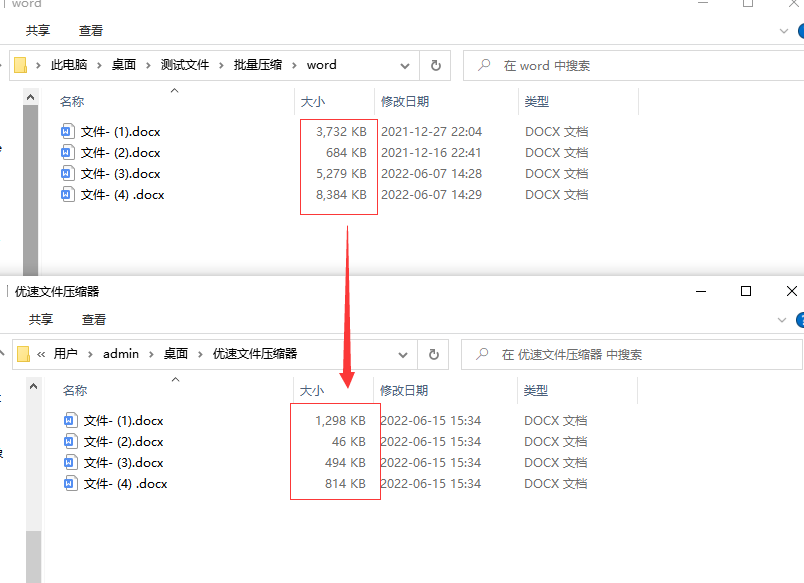Click the docx icon of 文件- (2).docx in 优速文件压缩器 window
804x583 pixels.
coord(70,441)
